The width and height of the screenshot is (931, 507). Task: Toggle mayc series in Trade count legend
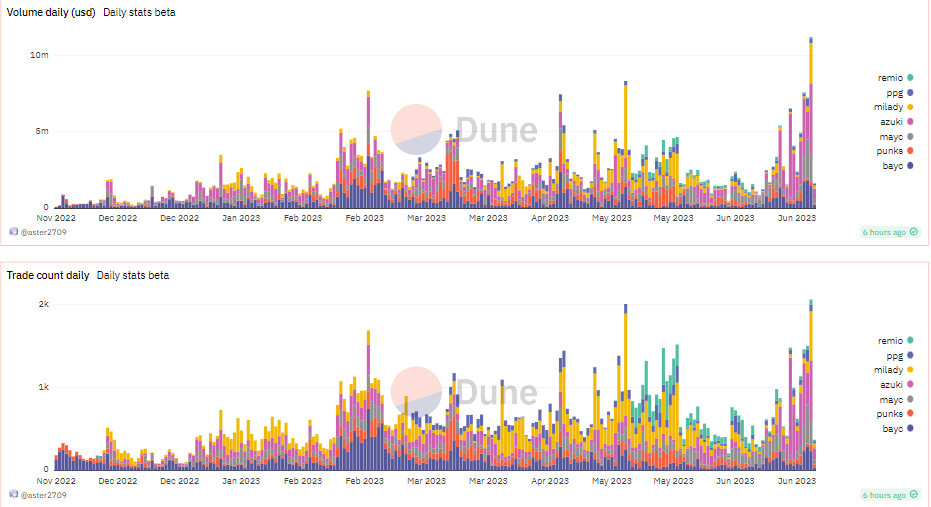pos(896,400)
